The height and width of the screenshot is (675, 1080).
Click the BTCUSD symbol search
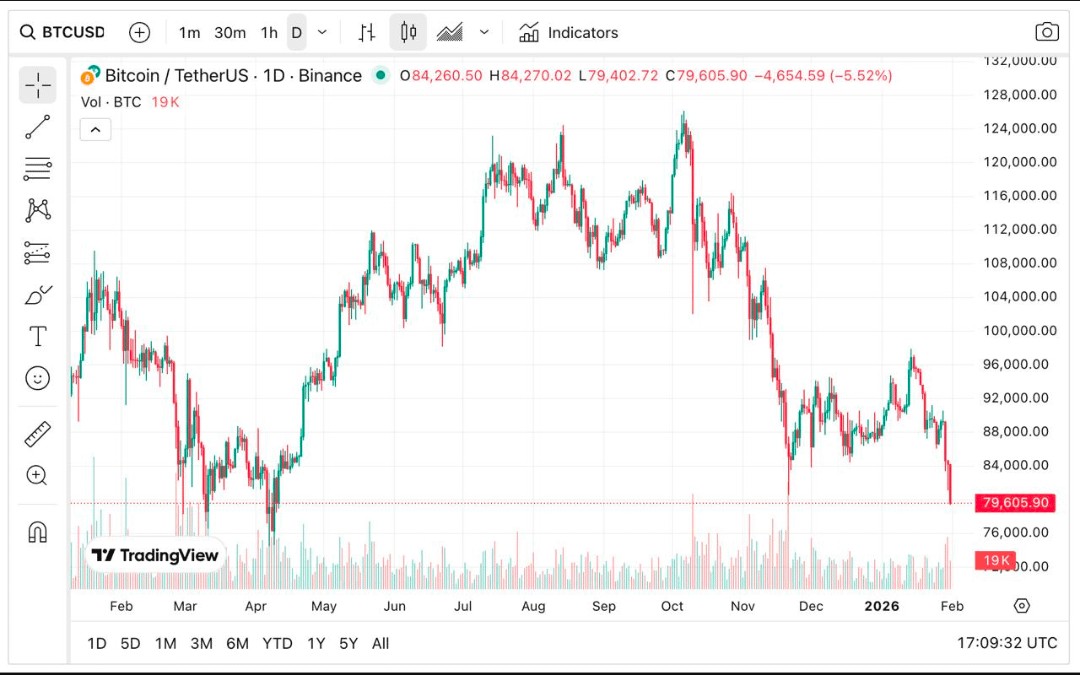(63, 32)
